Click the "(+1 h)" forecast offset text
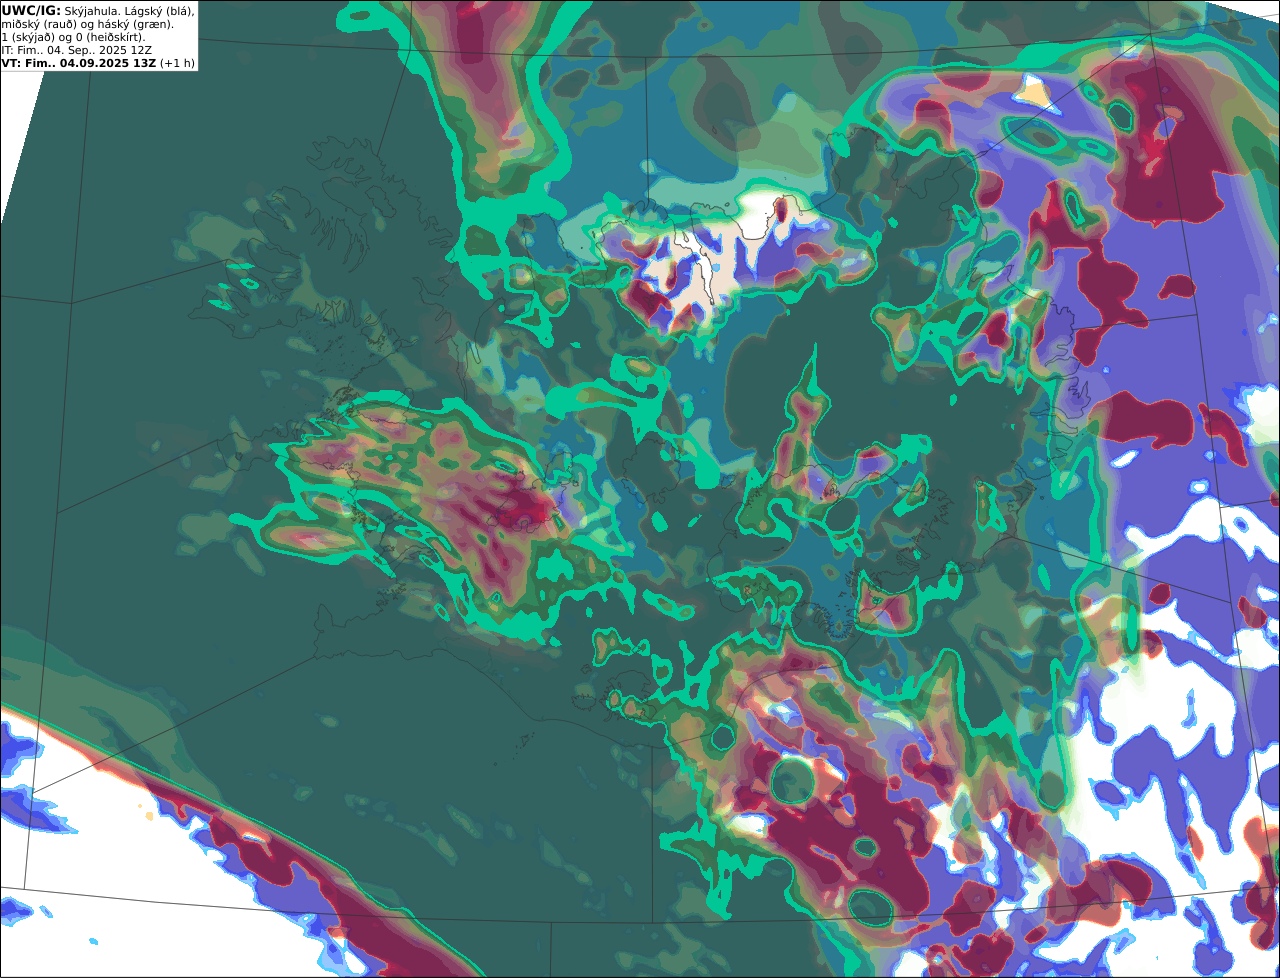 [177, 63]
